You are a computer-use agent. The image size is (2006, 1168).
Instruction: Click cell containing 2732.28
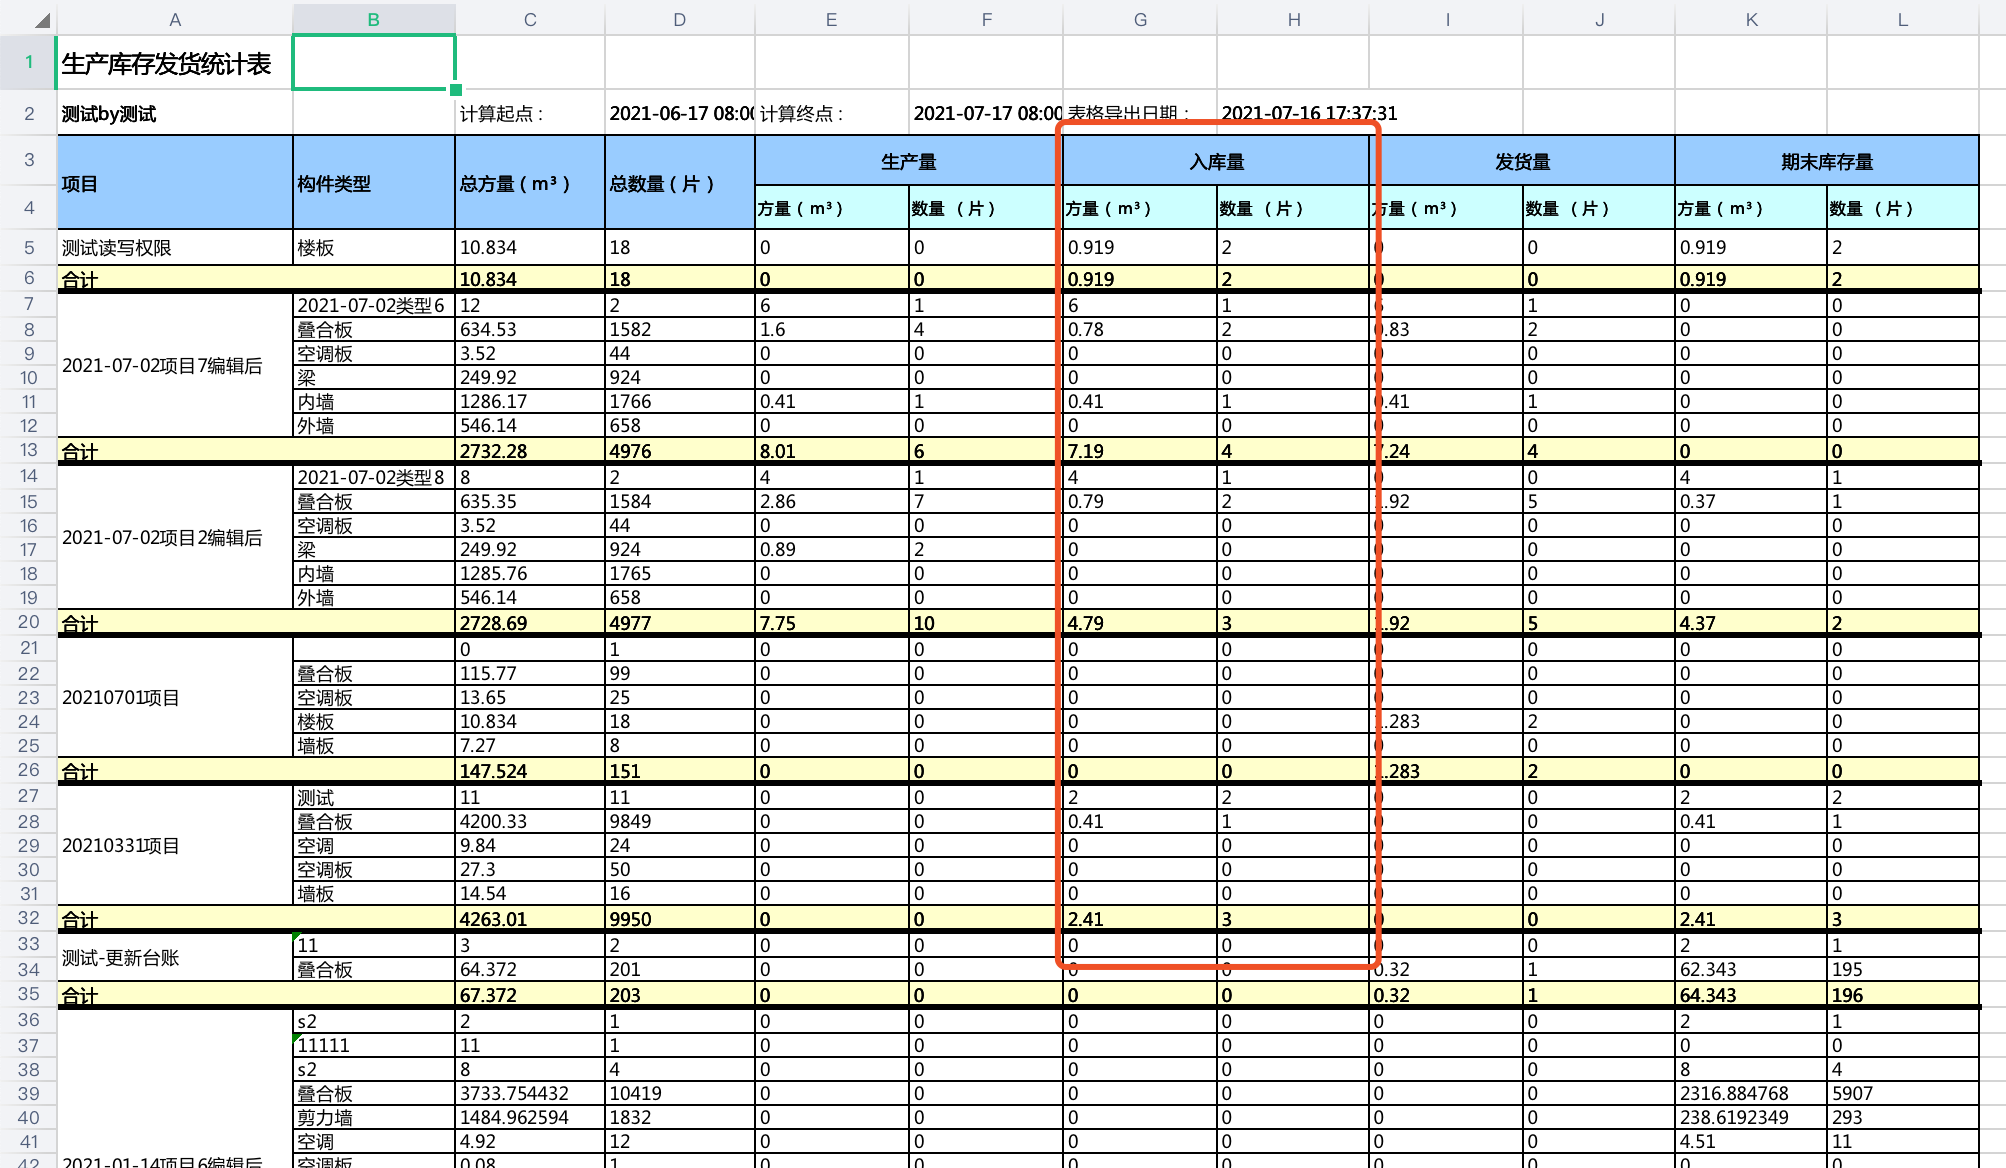[530, 451]
